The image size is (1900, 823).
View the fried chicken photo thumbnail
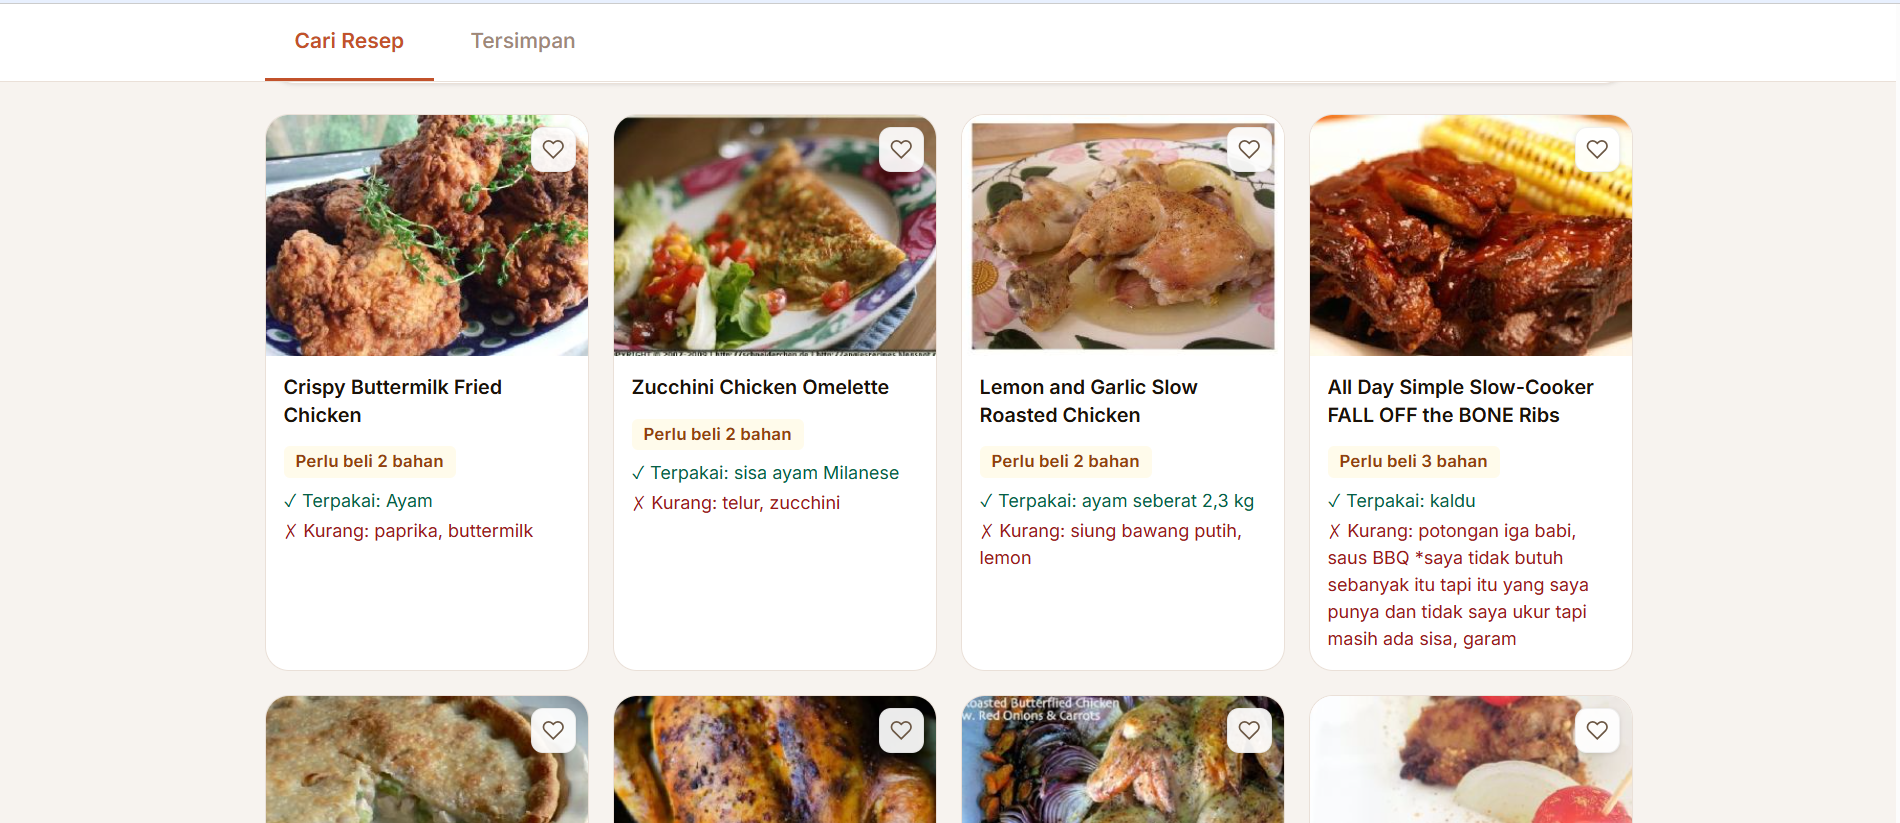pos(427,235)
